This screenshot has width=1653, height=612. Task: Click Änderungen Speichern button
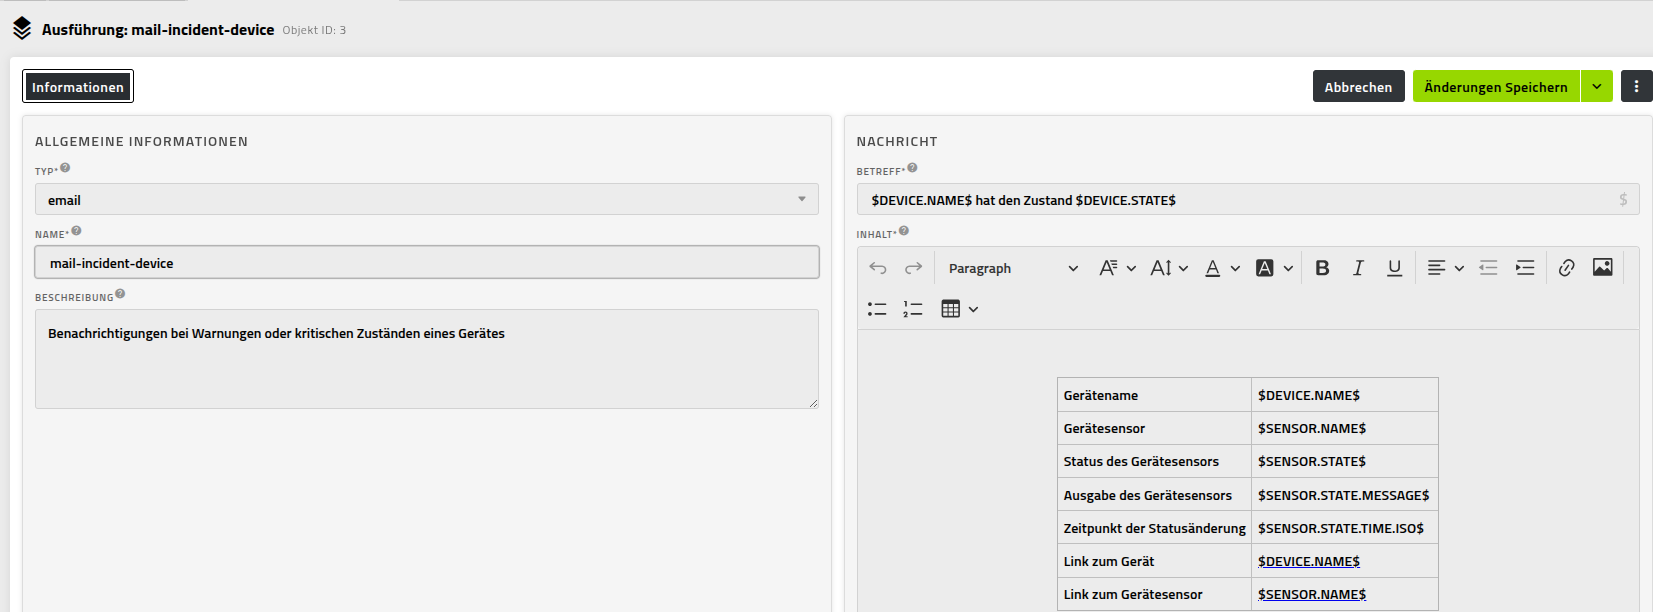click(x=1495, y=87)
